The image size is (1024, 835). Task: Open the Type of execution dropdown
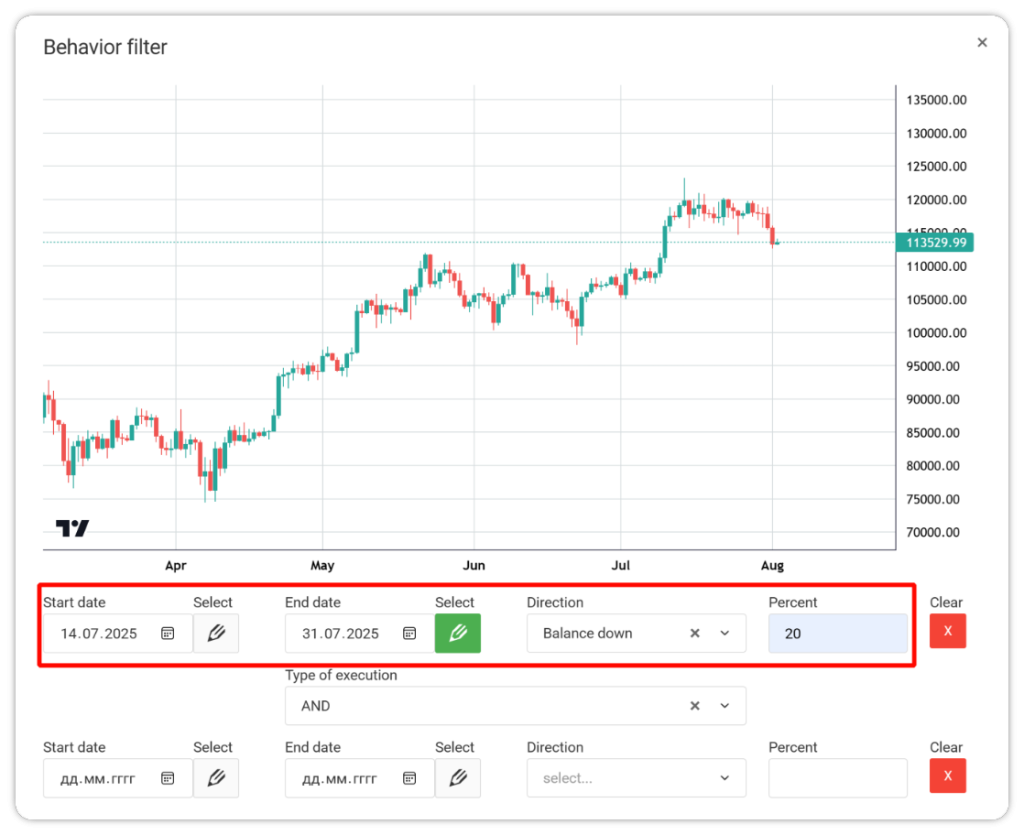click(725, 706)
